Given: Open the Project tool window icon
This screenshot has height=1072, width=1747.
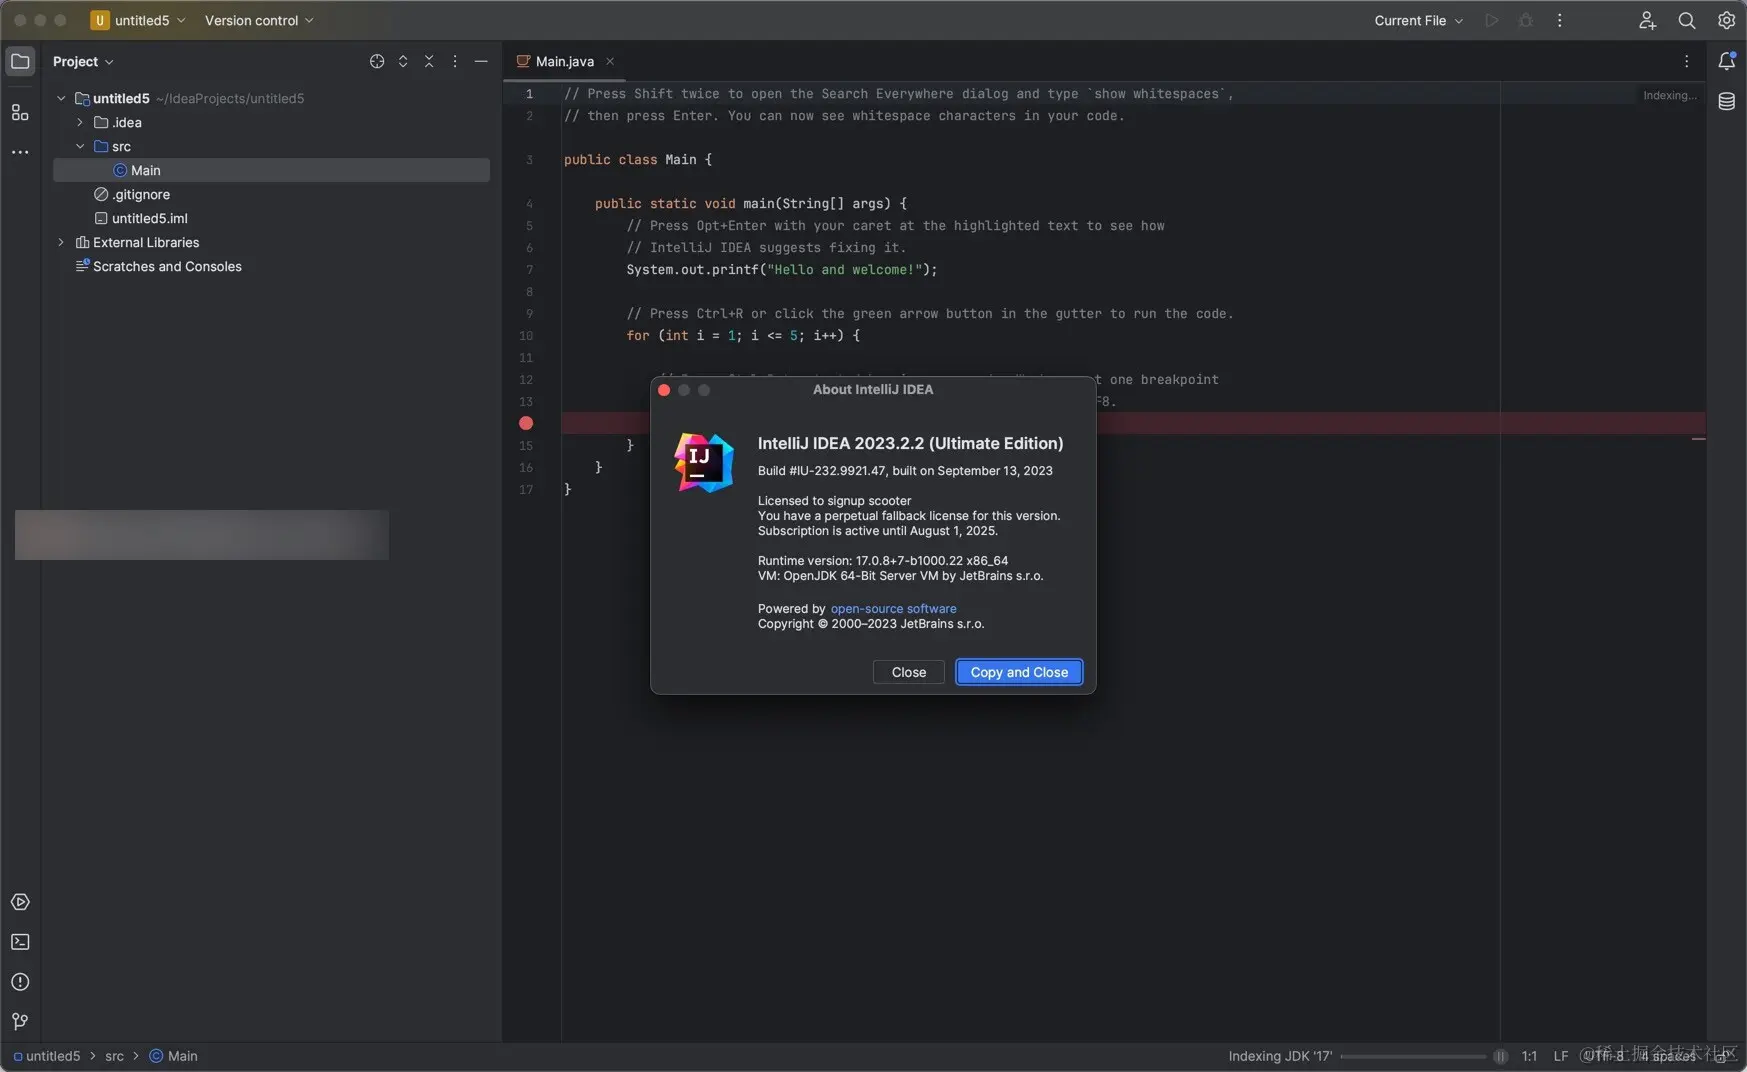Looking at the screenshot, I should click(x=20, y=61).
